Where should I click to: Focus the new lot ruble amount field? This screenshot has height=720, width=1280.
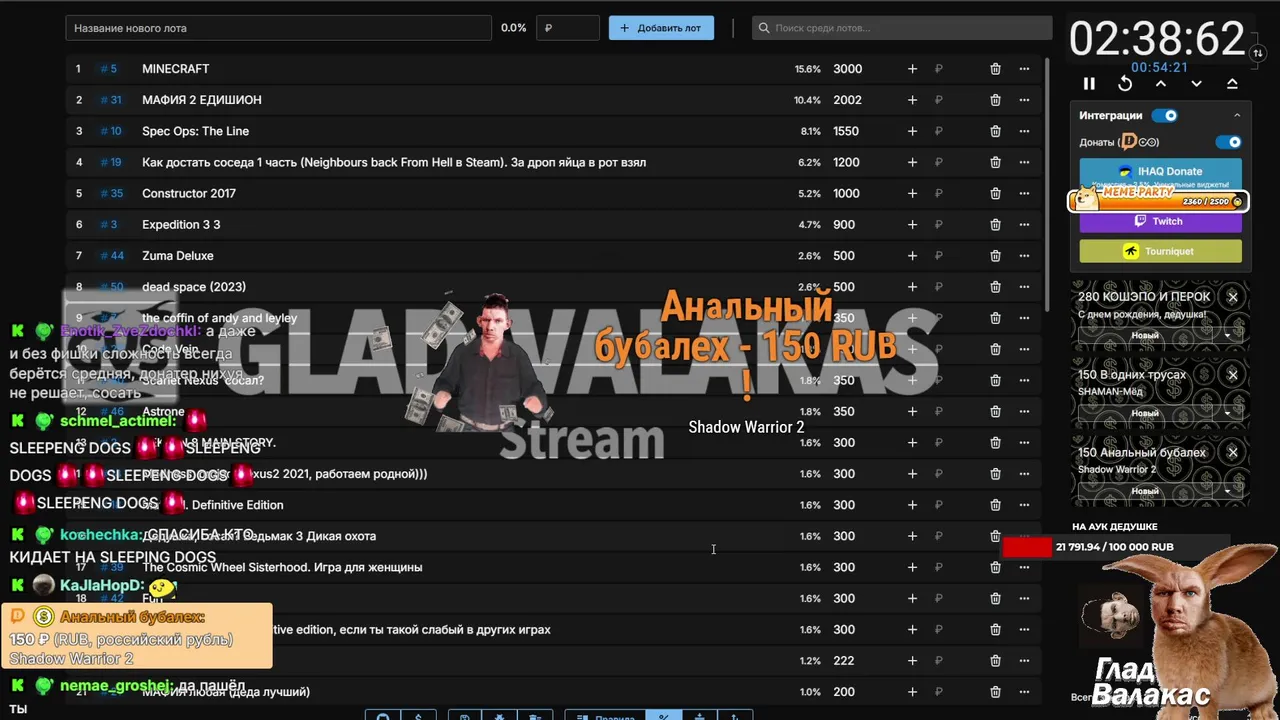[568, 28]
